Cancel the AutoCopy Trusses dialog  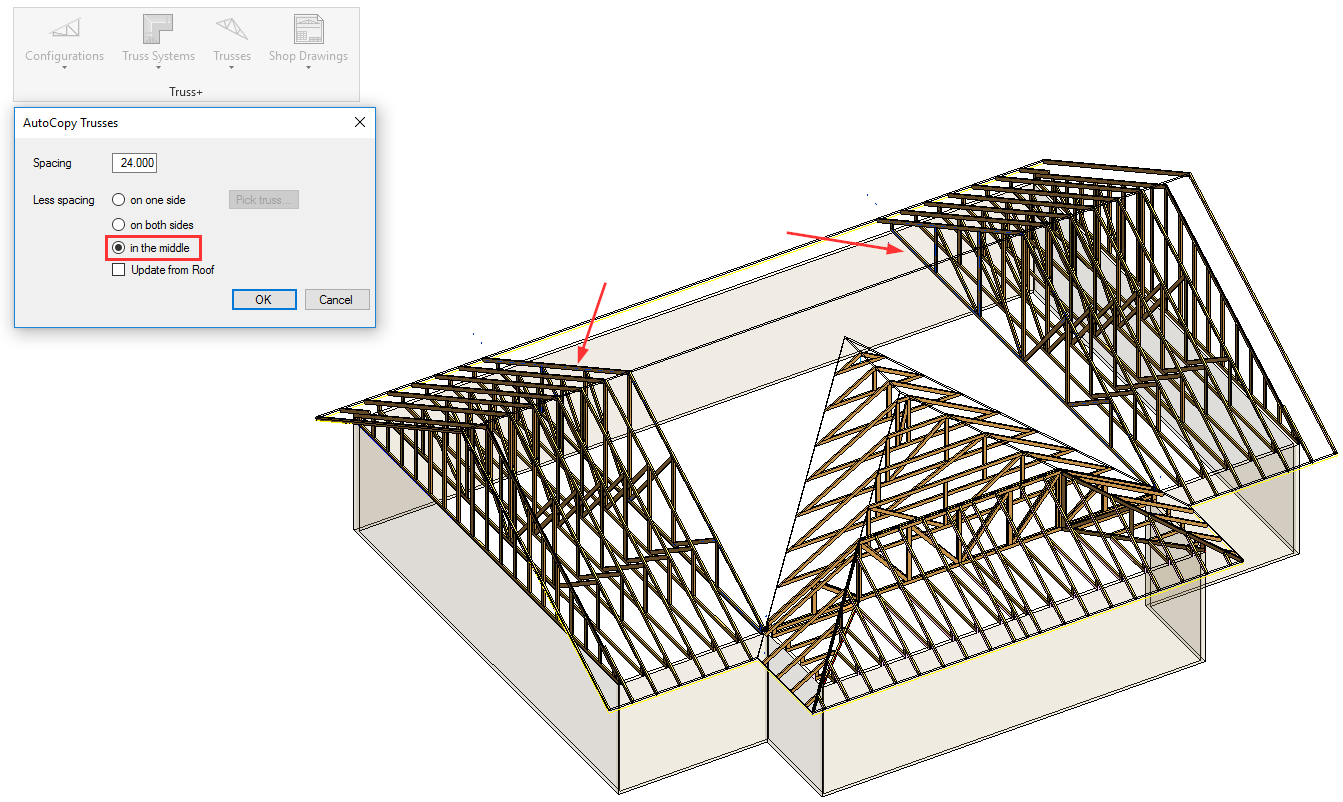[x=336, y=300]
